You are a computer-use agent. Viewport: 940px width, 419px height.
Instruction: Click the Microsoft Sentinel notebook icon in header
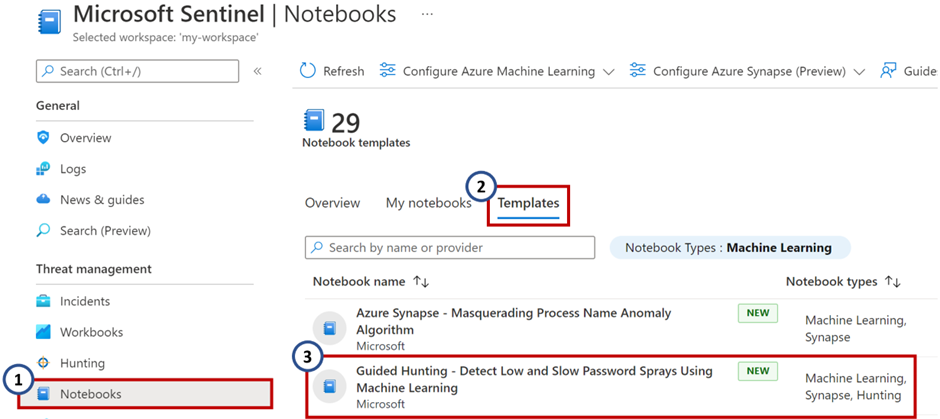pyautogui.click(x=49, y=23)
